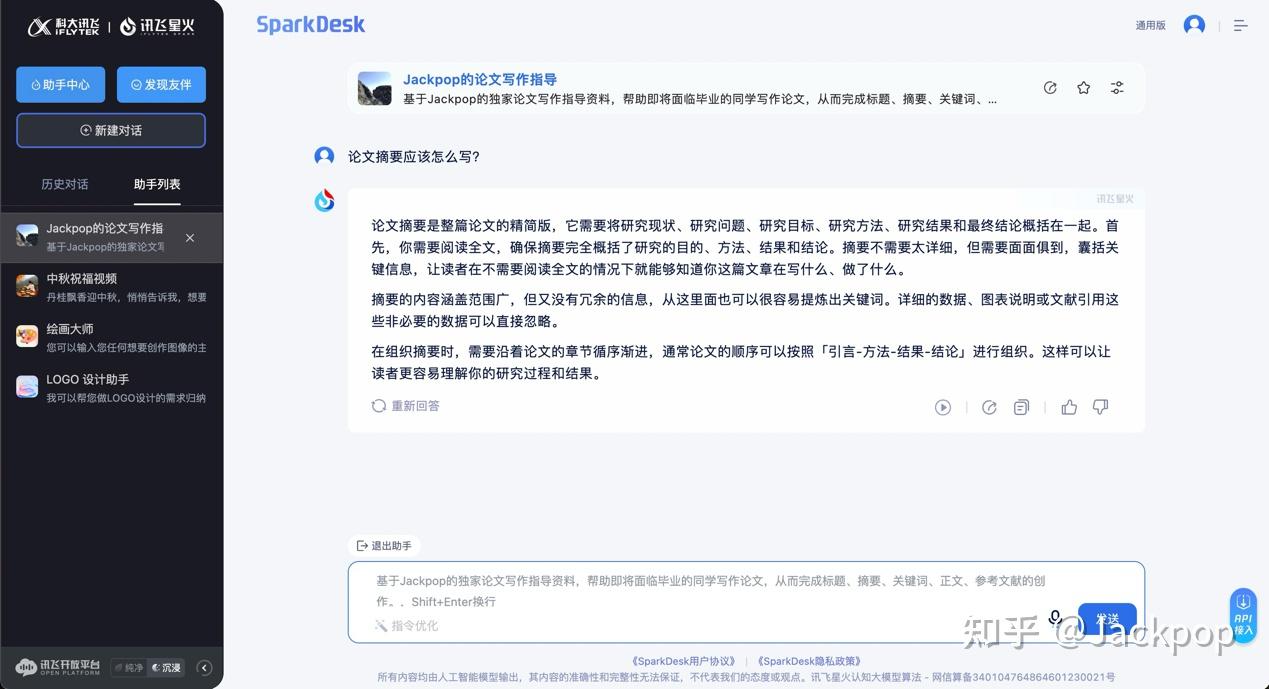Viewport: 1269px width, 689px height.
Task: Collapse the sidebar with the chevron
Action: pos(204,668)
